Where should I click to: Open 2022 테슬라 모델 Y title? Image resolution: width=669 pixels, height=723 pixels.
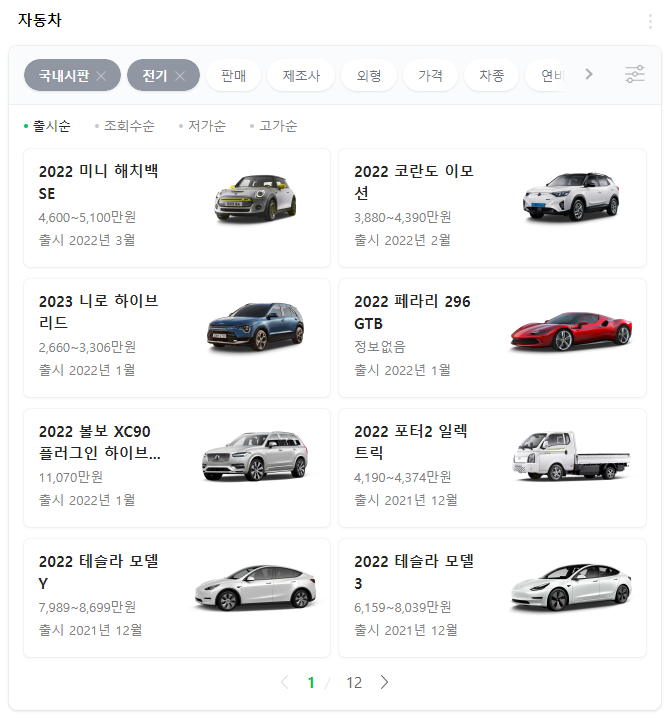(98, 572)
